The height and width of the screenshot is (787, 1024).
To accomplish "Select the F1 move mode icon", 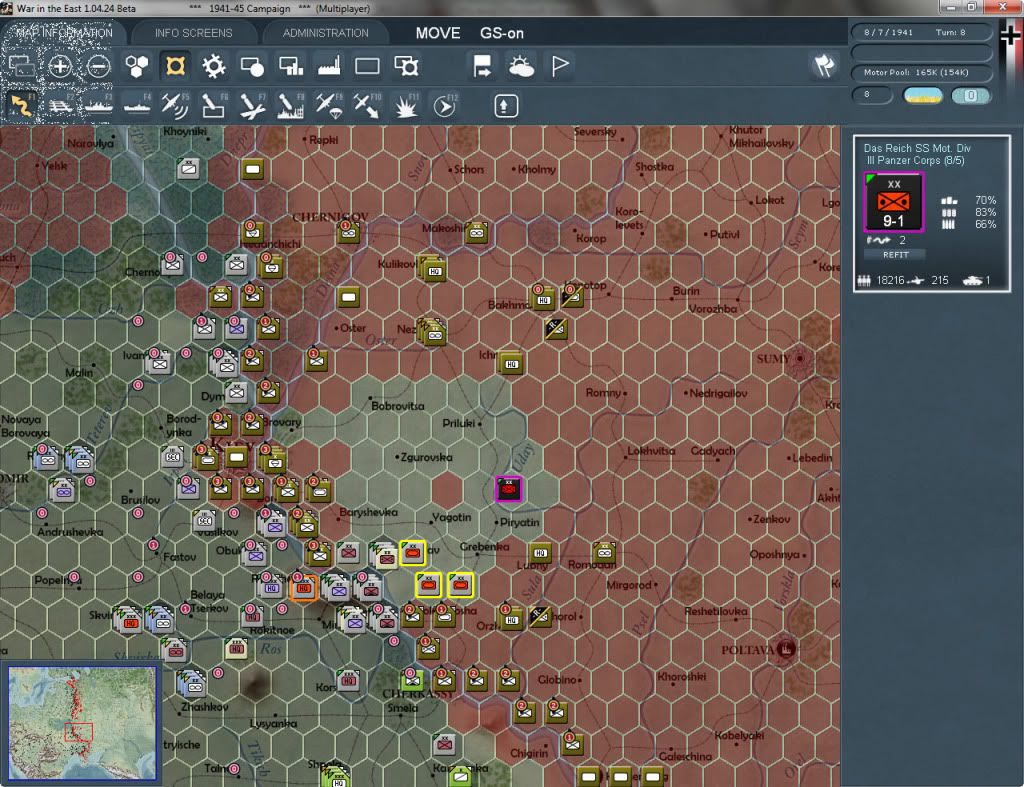I will coord(21,106).
